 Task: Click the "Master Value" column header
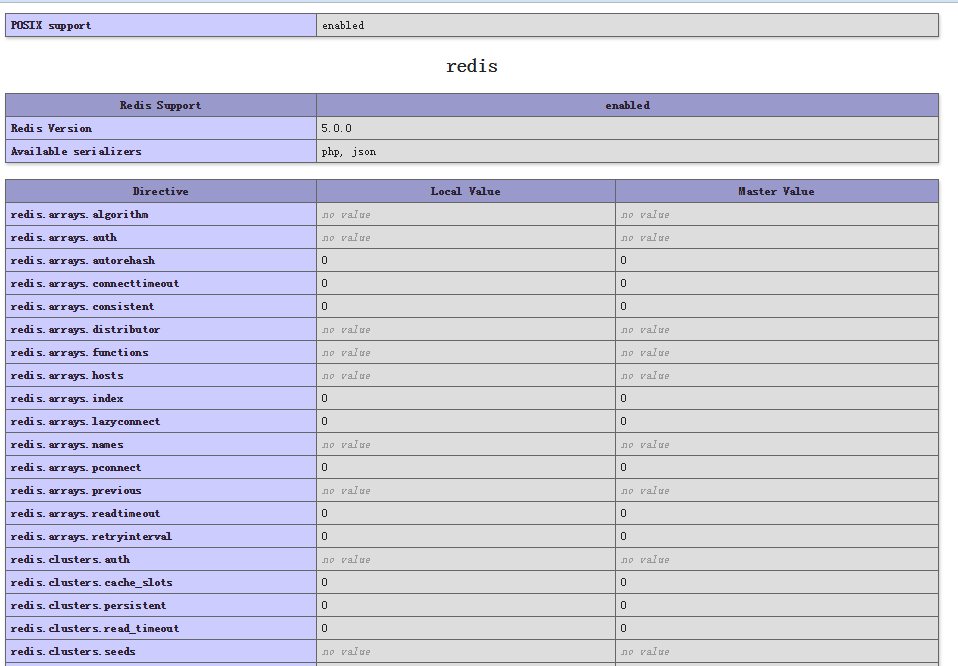[777, 191]
